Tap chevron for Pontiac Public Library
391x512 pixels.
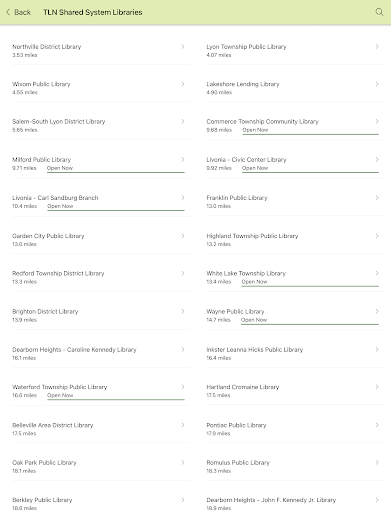pos(377,425)
